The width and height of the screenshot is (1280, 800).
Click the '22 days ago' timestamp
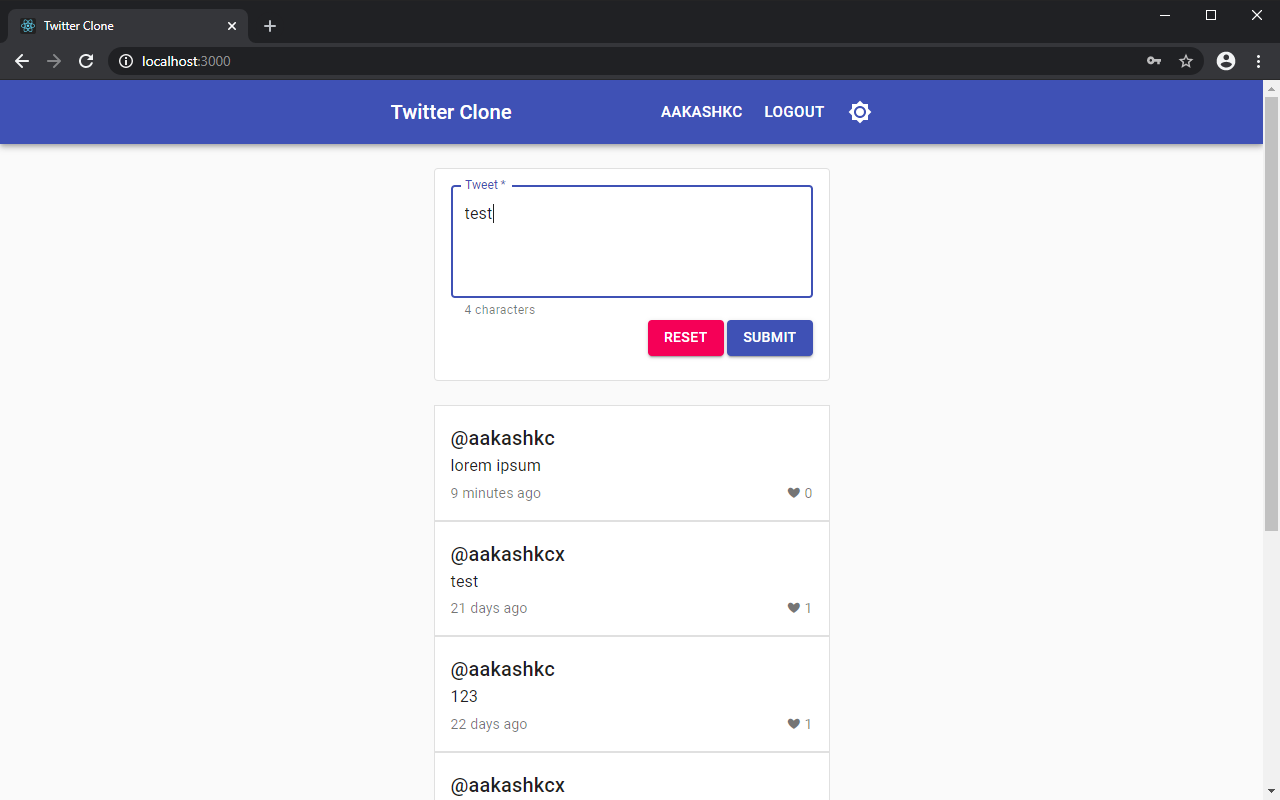489,724
